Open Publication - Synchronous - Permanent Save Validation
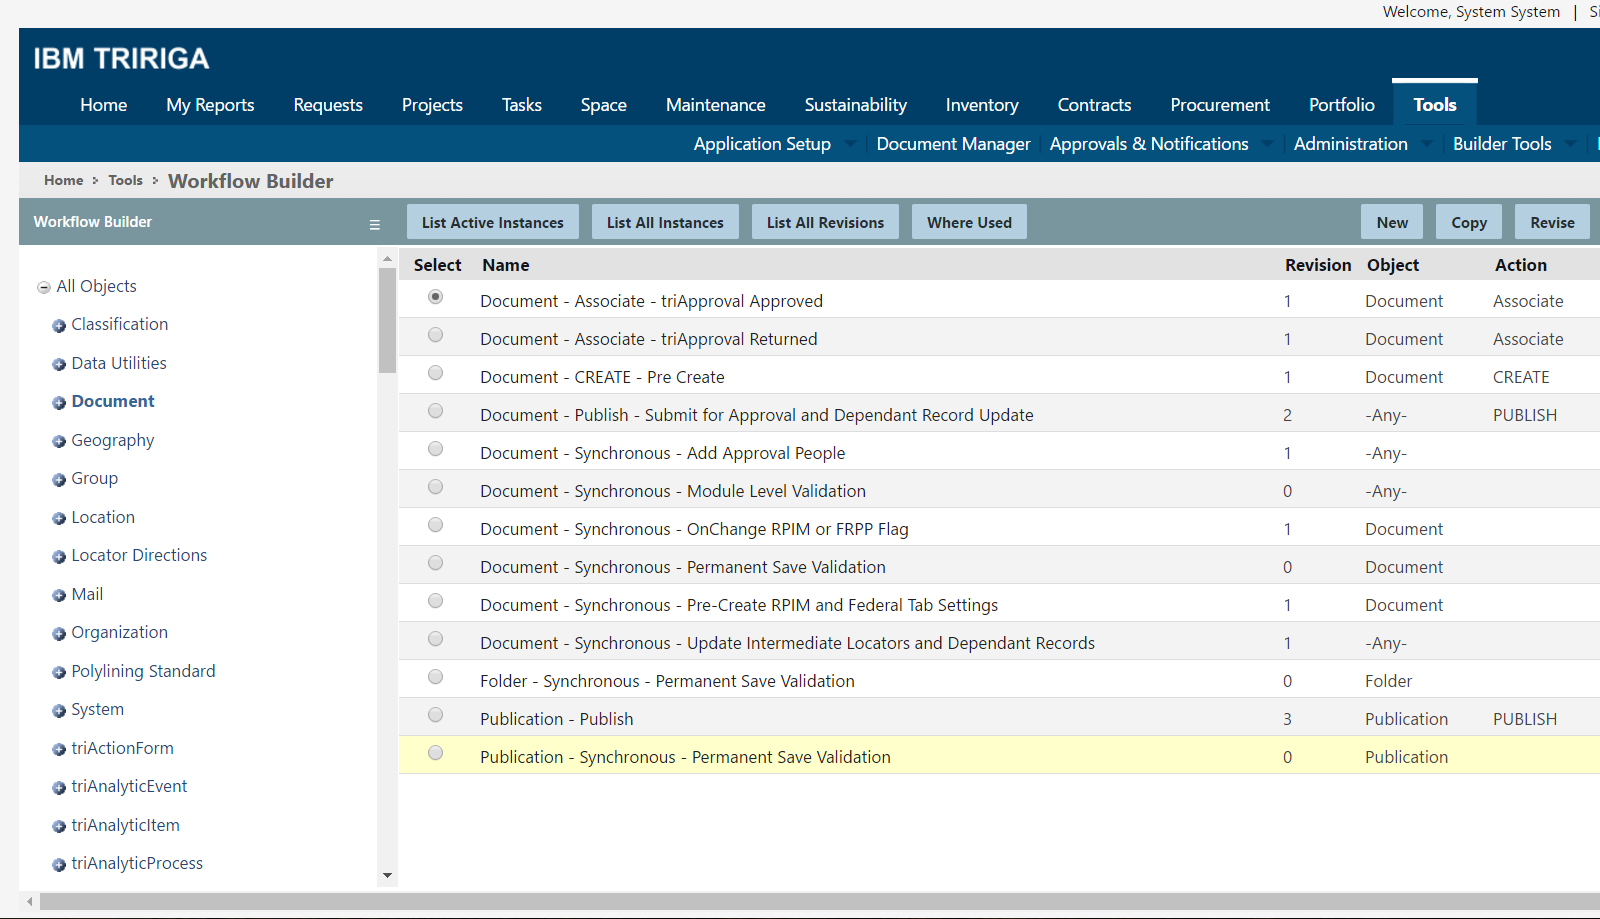The image size is (1600, 919). click(685, 757)
